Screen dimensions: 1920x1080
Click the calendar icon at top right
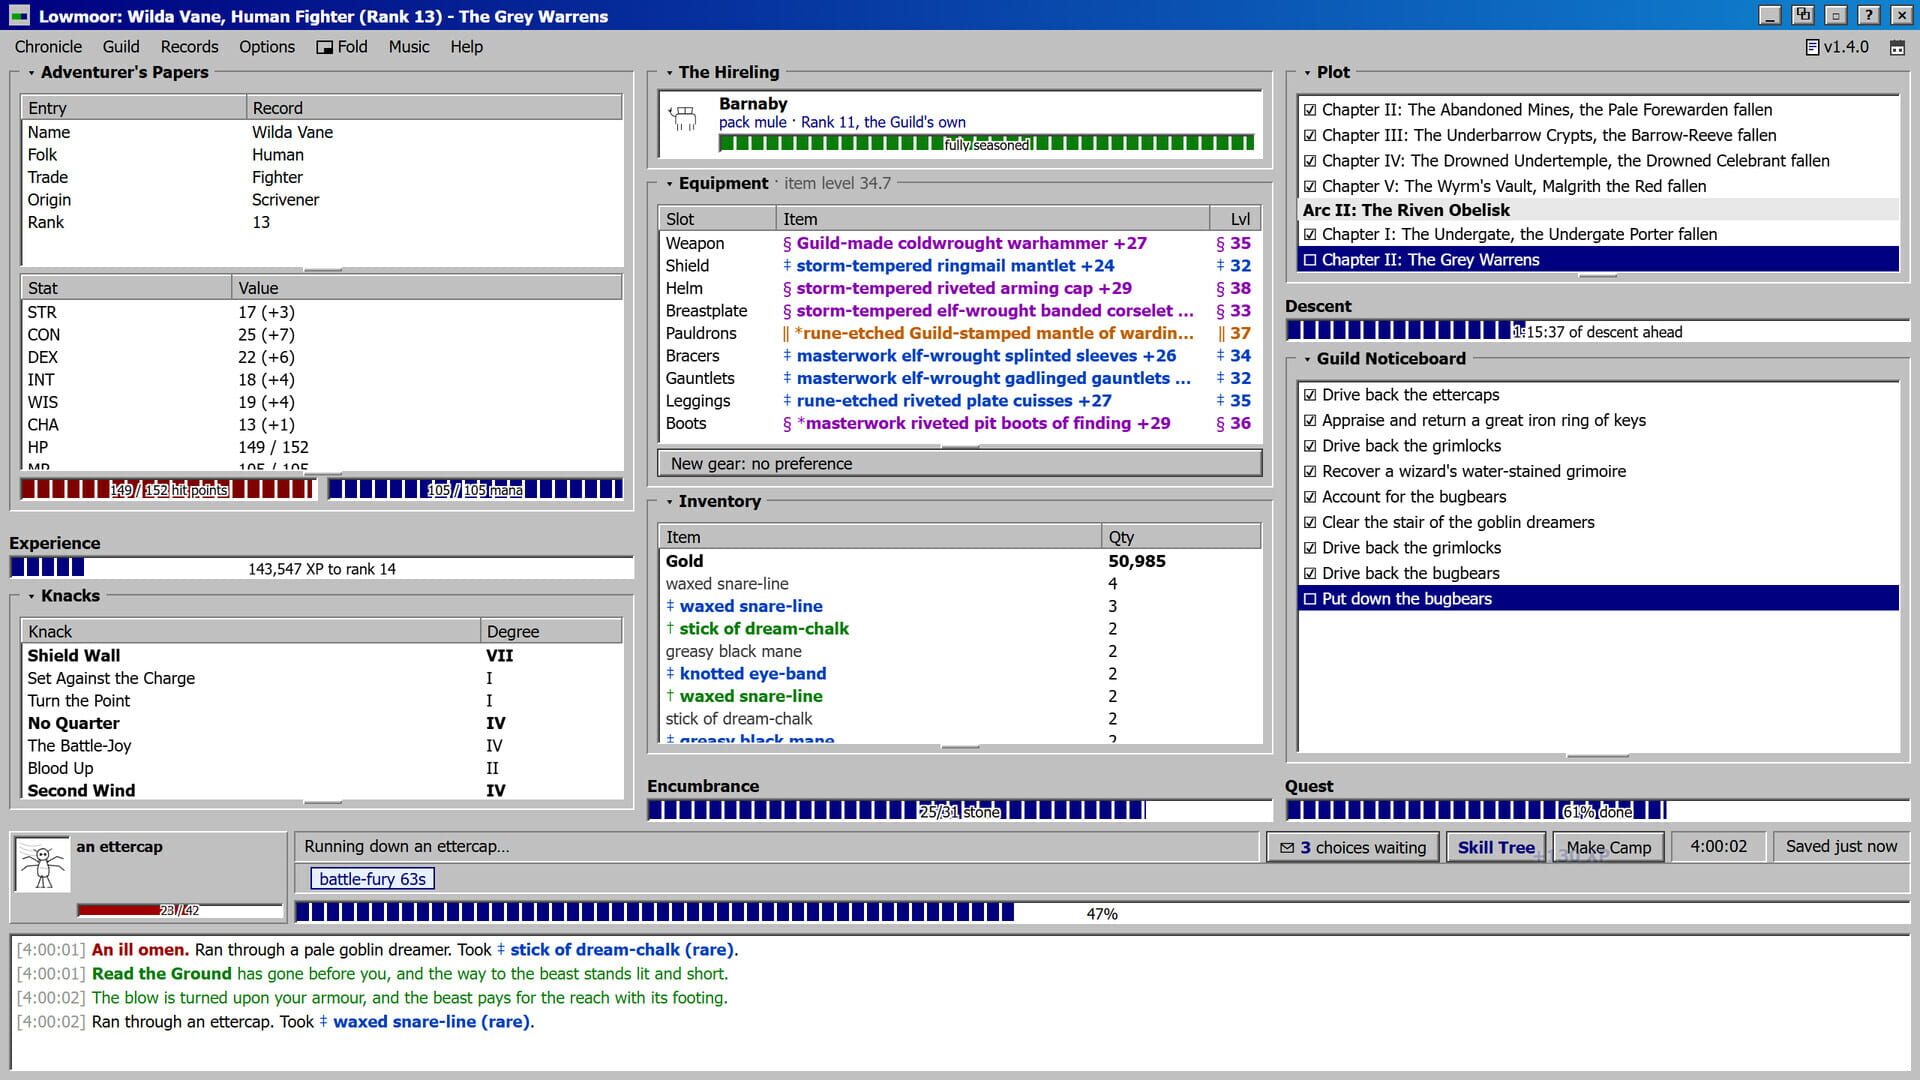1897,47
